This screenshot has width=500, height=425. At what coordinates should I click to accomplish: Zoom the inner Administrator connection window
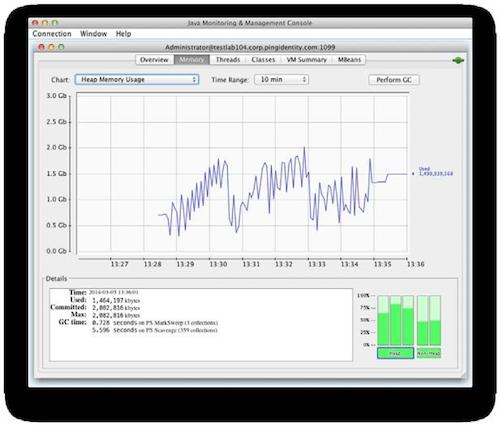tap(61, 47)
